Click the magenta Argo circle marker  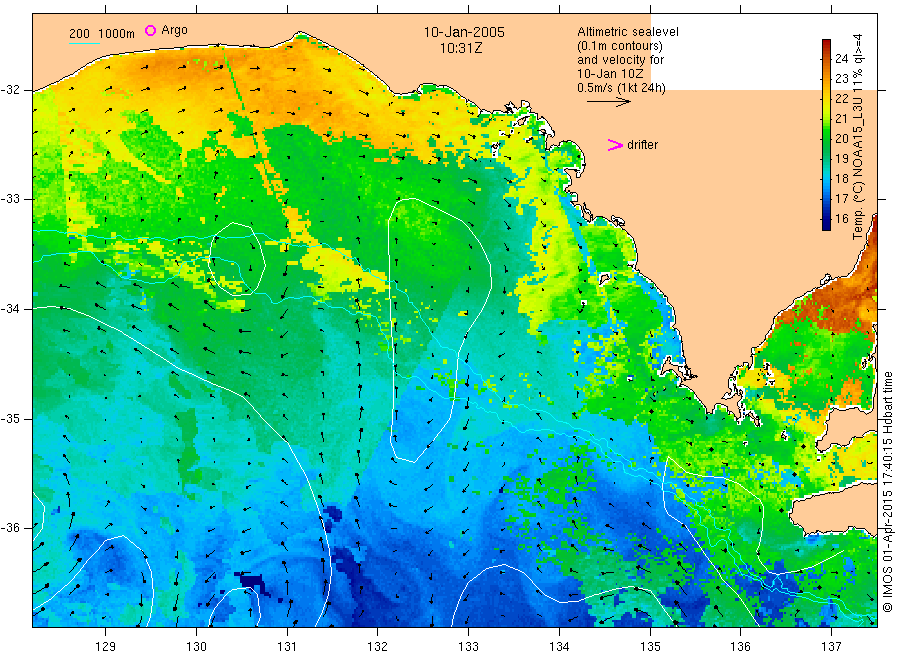pos(150,30)
